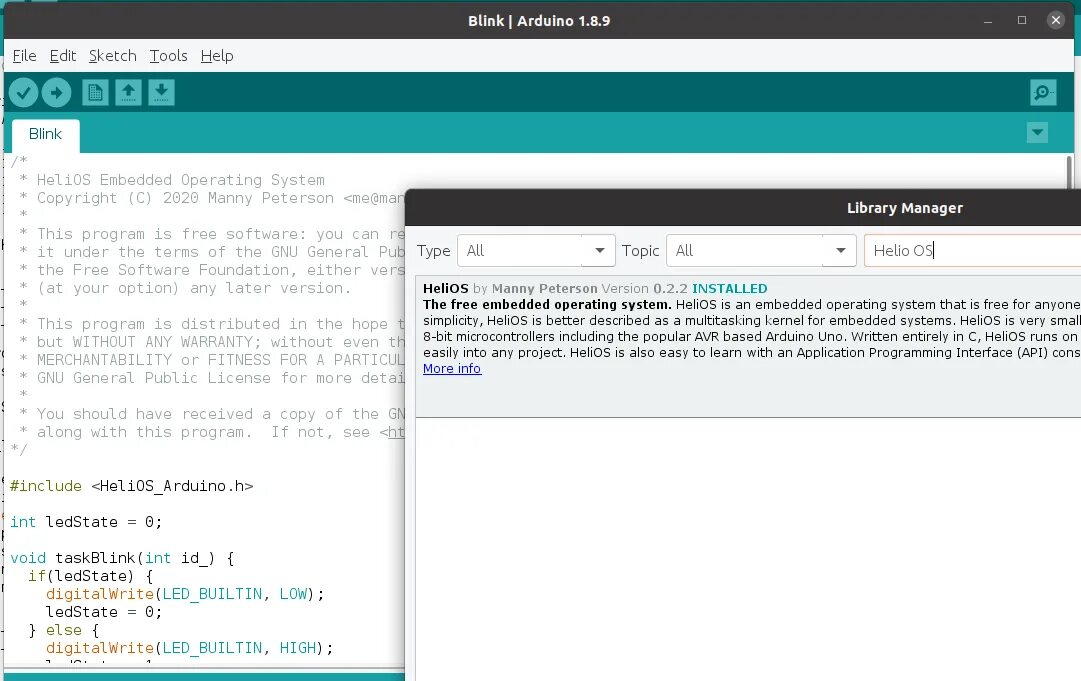Click the INSTALLED status label for HeliOS
This screenshot has width=1081, height=681.
729,289
